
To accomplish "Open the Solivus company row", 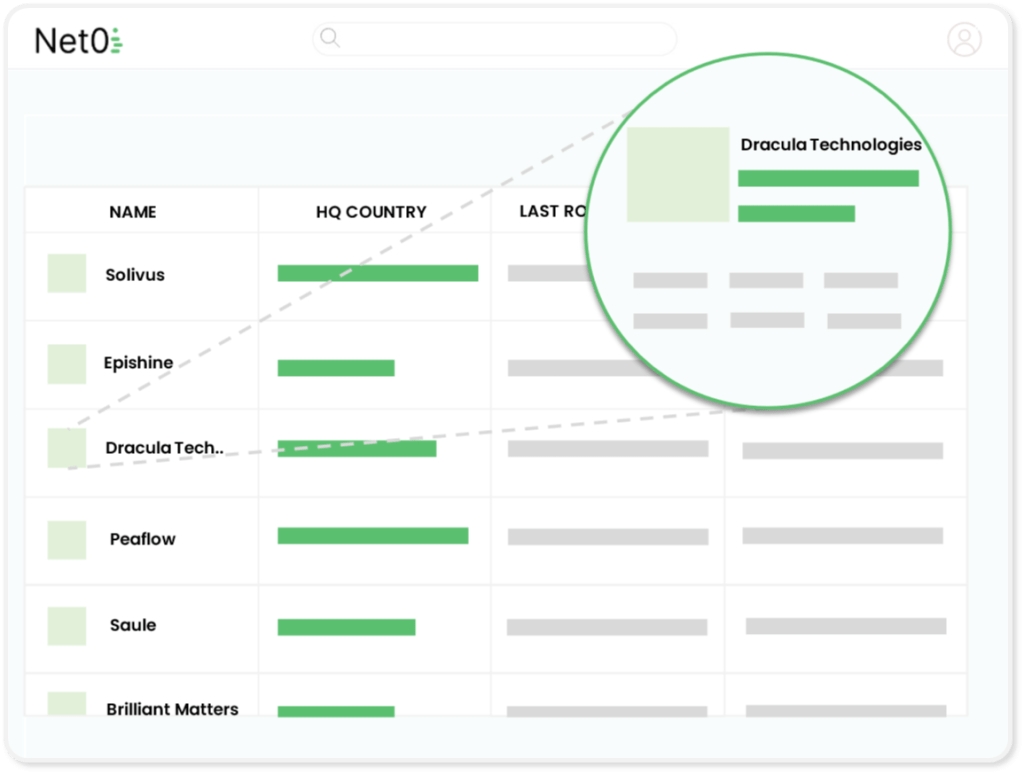I will [135, 275].
